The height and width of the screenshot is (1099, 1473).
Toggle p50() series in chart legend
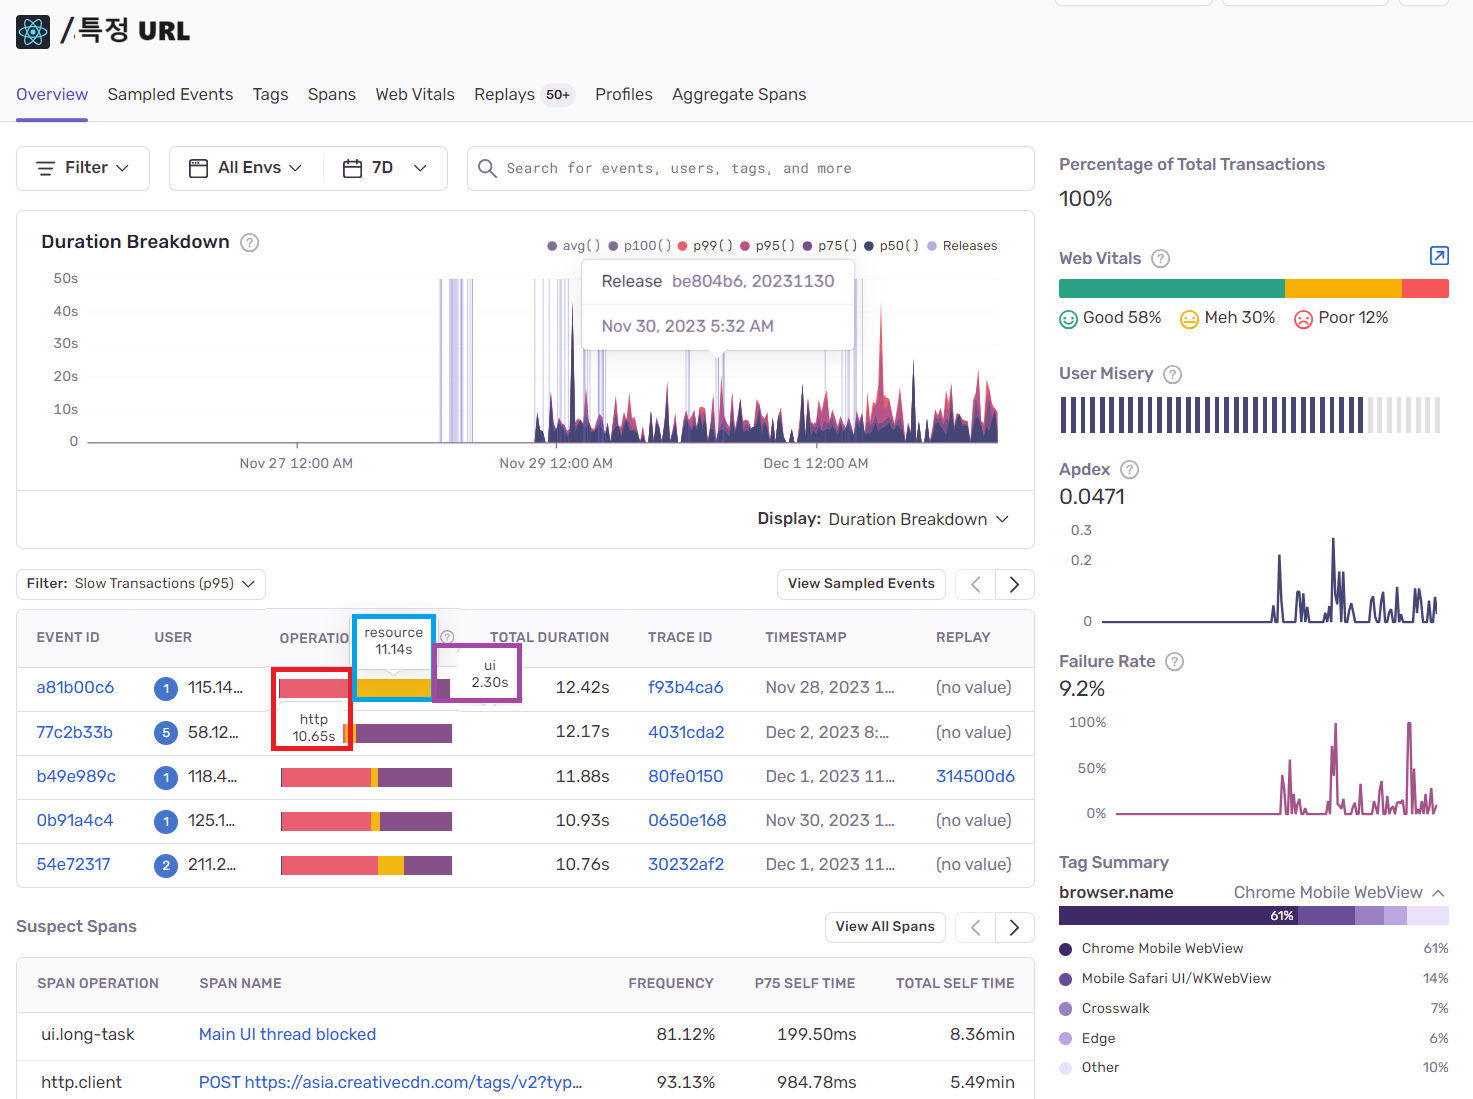point(892,246)
